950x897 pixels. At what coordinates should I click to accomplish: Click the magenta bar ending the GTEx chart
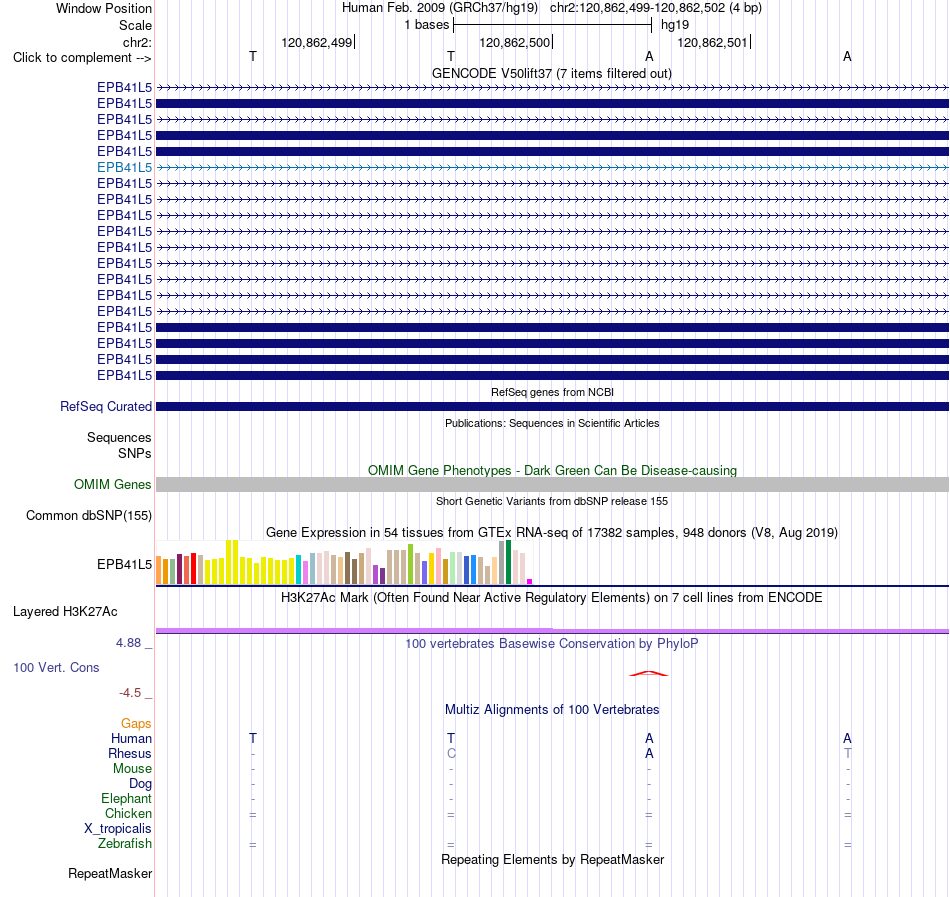coord(530,581)
